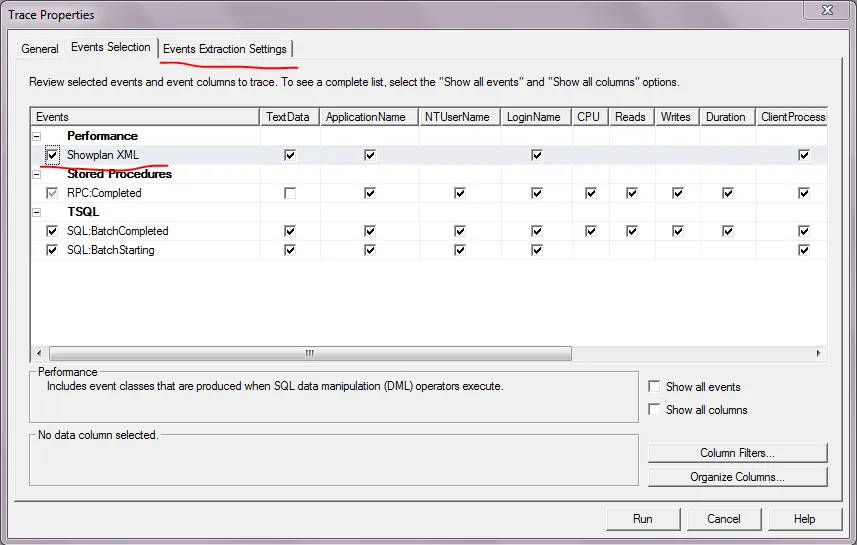Click the horizontal scrollbar thumb
Viewport: 857px width, 545px height.
(x=310, y=354)
